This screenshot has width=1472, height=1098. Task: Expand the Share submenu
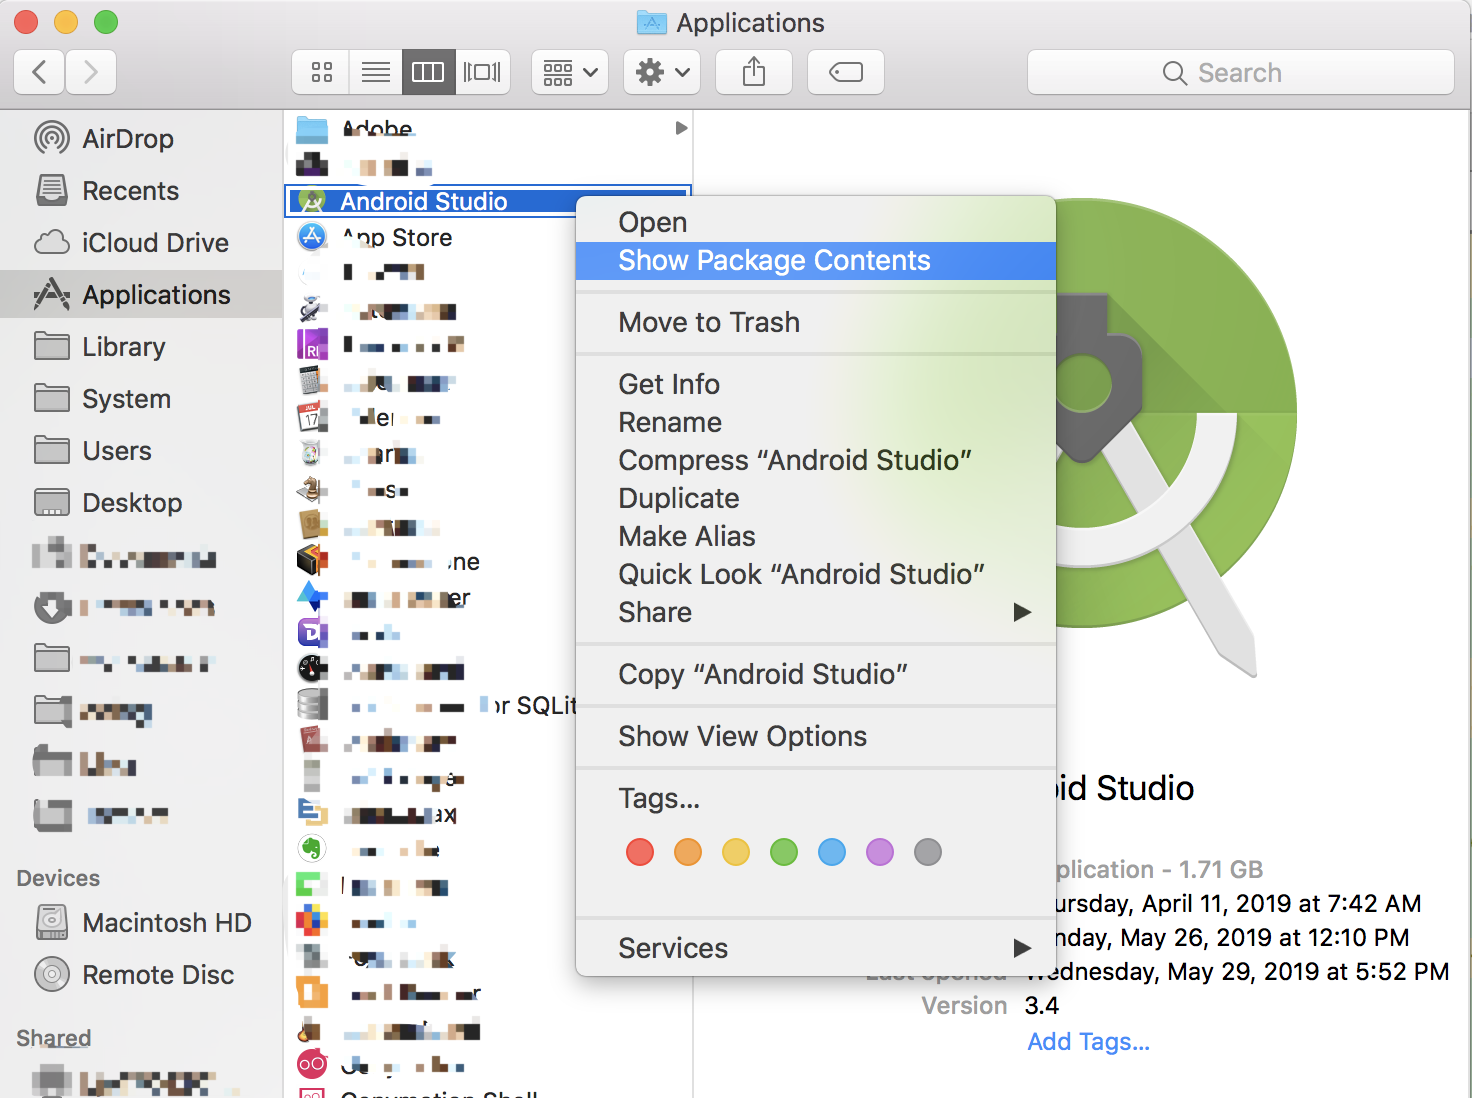click(816, 612)
